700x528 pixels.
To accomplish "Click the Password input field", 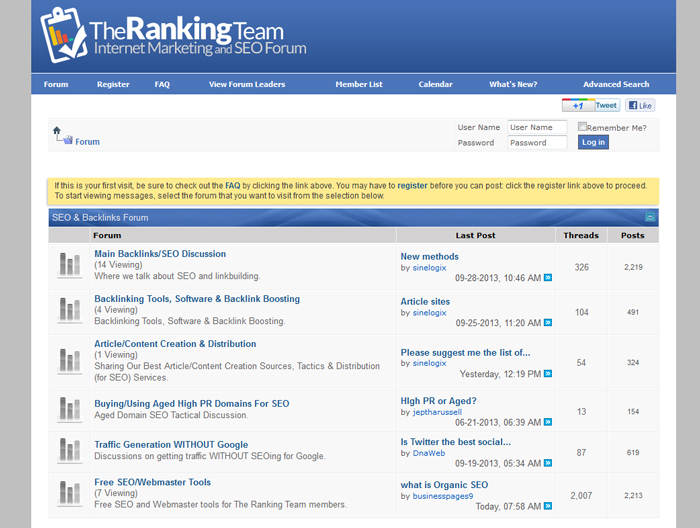I will click(537, 142).
